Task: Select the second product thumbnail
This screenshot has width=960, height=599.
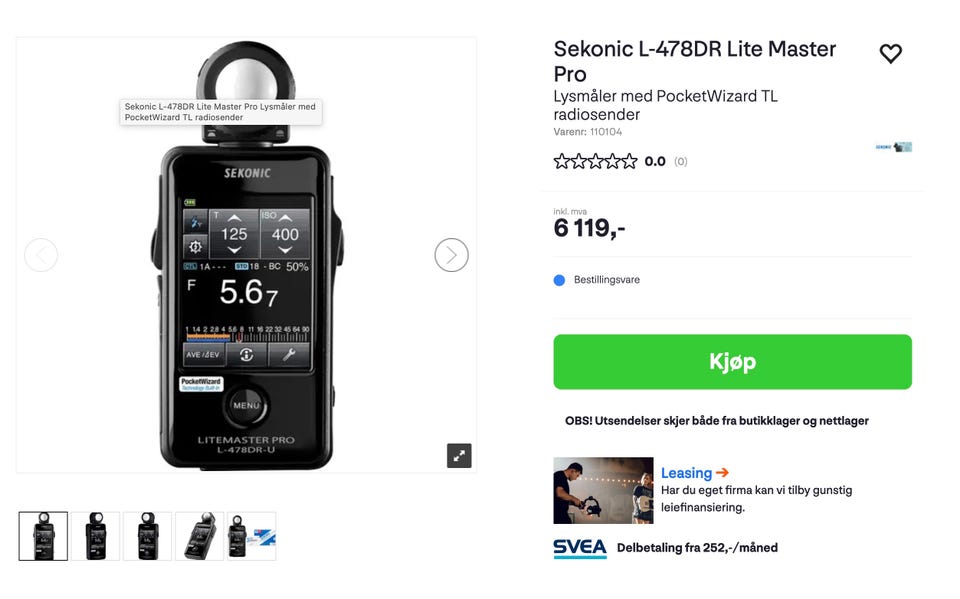Action: pyautogui.click(x=96, y=536)
